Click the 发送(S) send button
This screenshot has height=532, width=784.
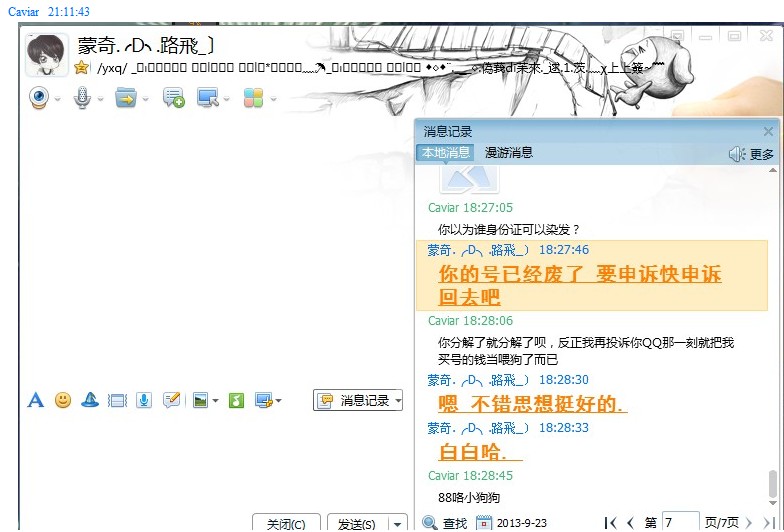tap(356, 523)
